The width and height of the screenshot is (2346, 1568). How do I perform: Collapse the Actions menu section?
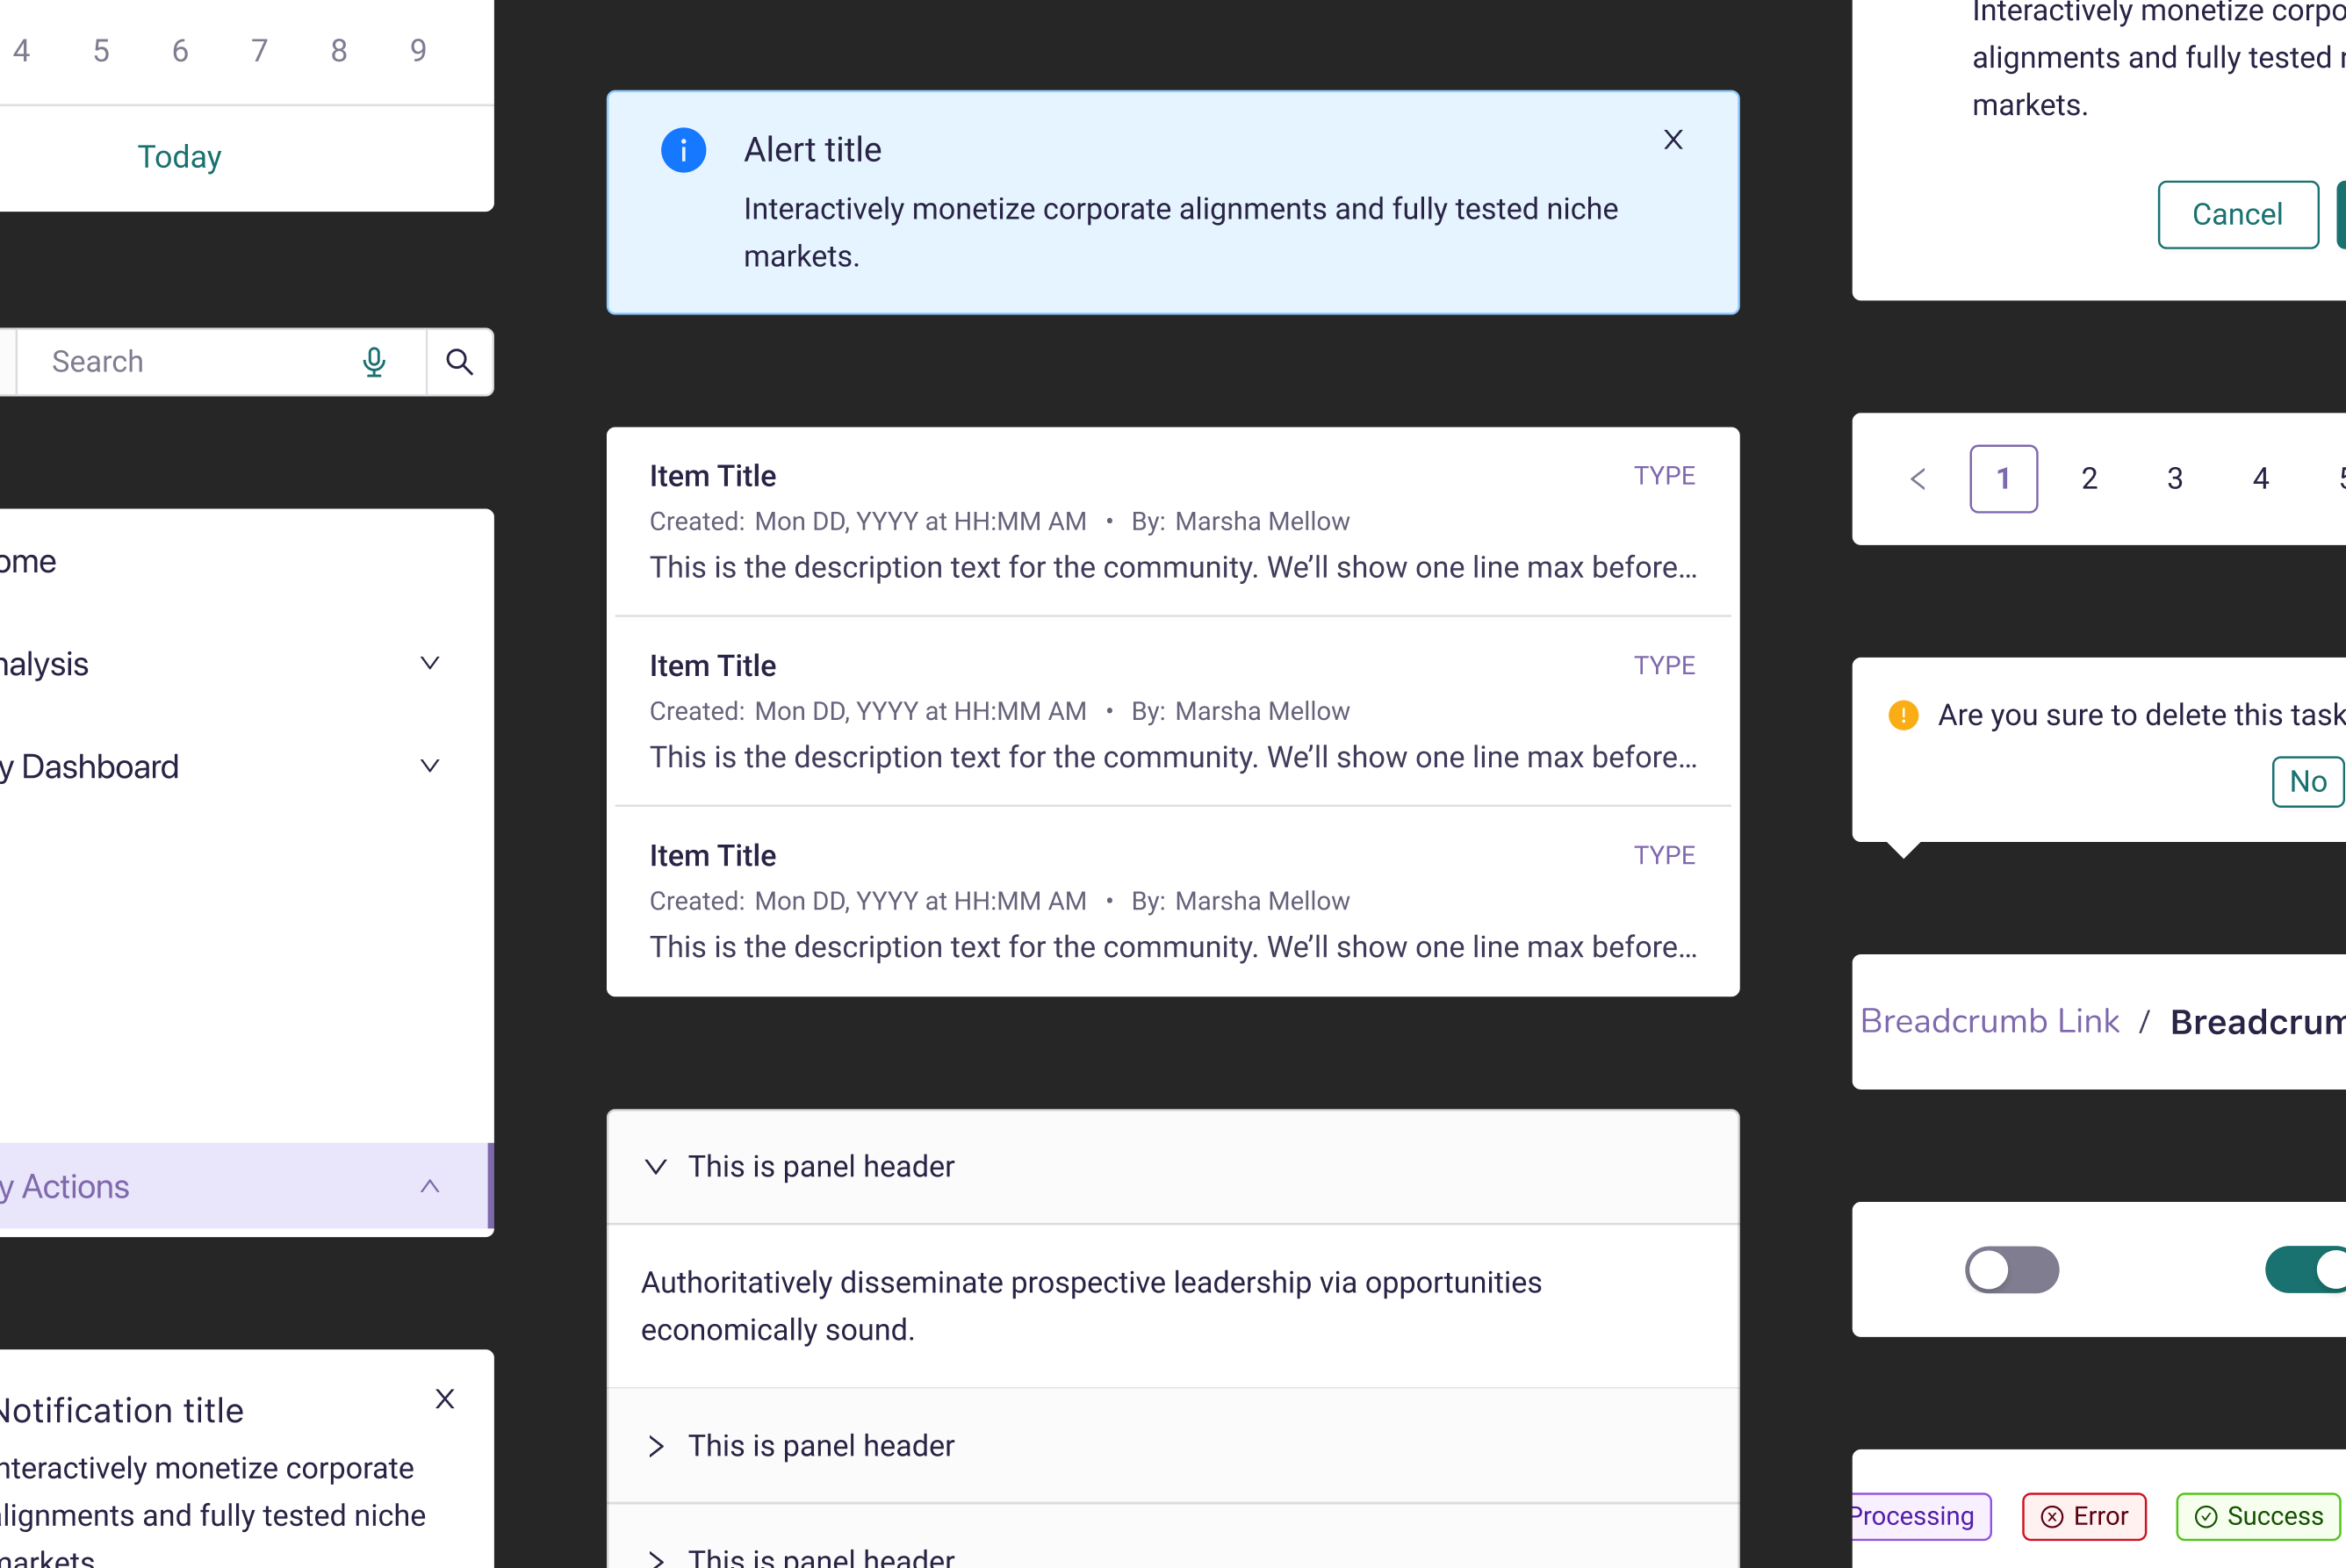pos(430,1186)
